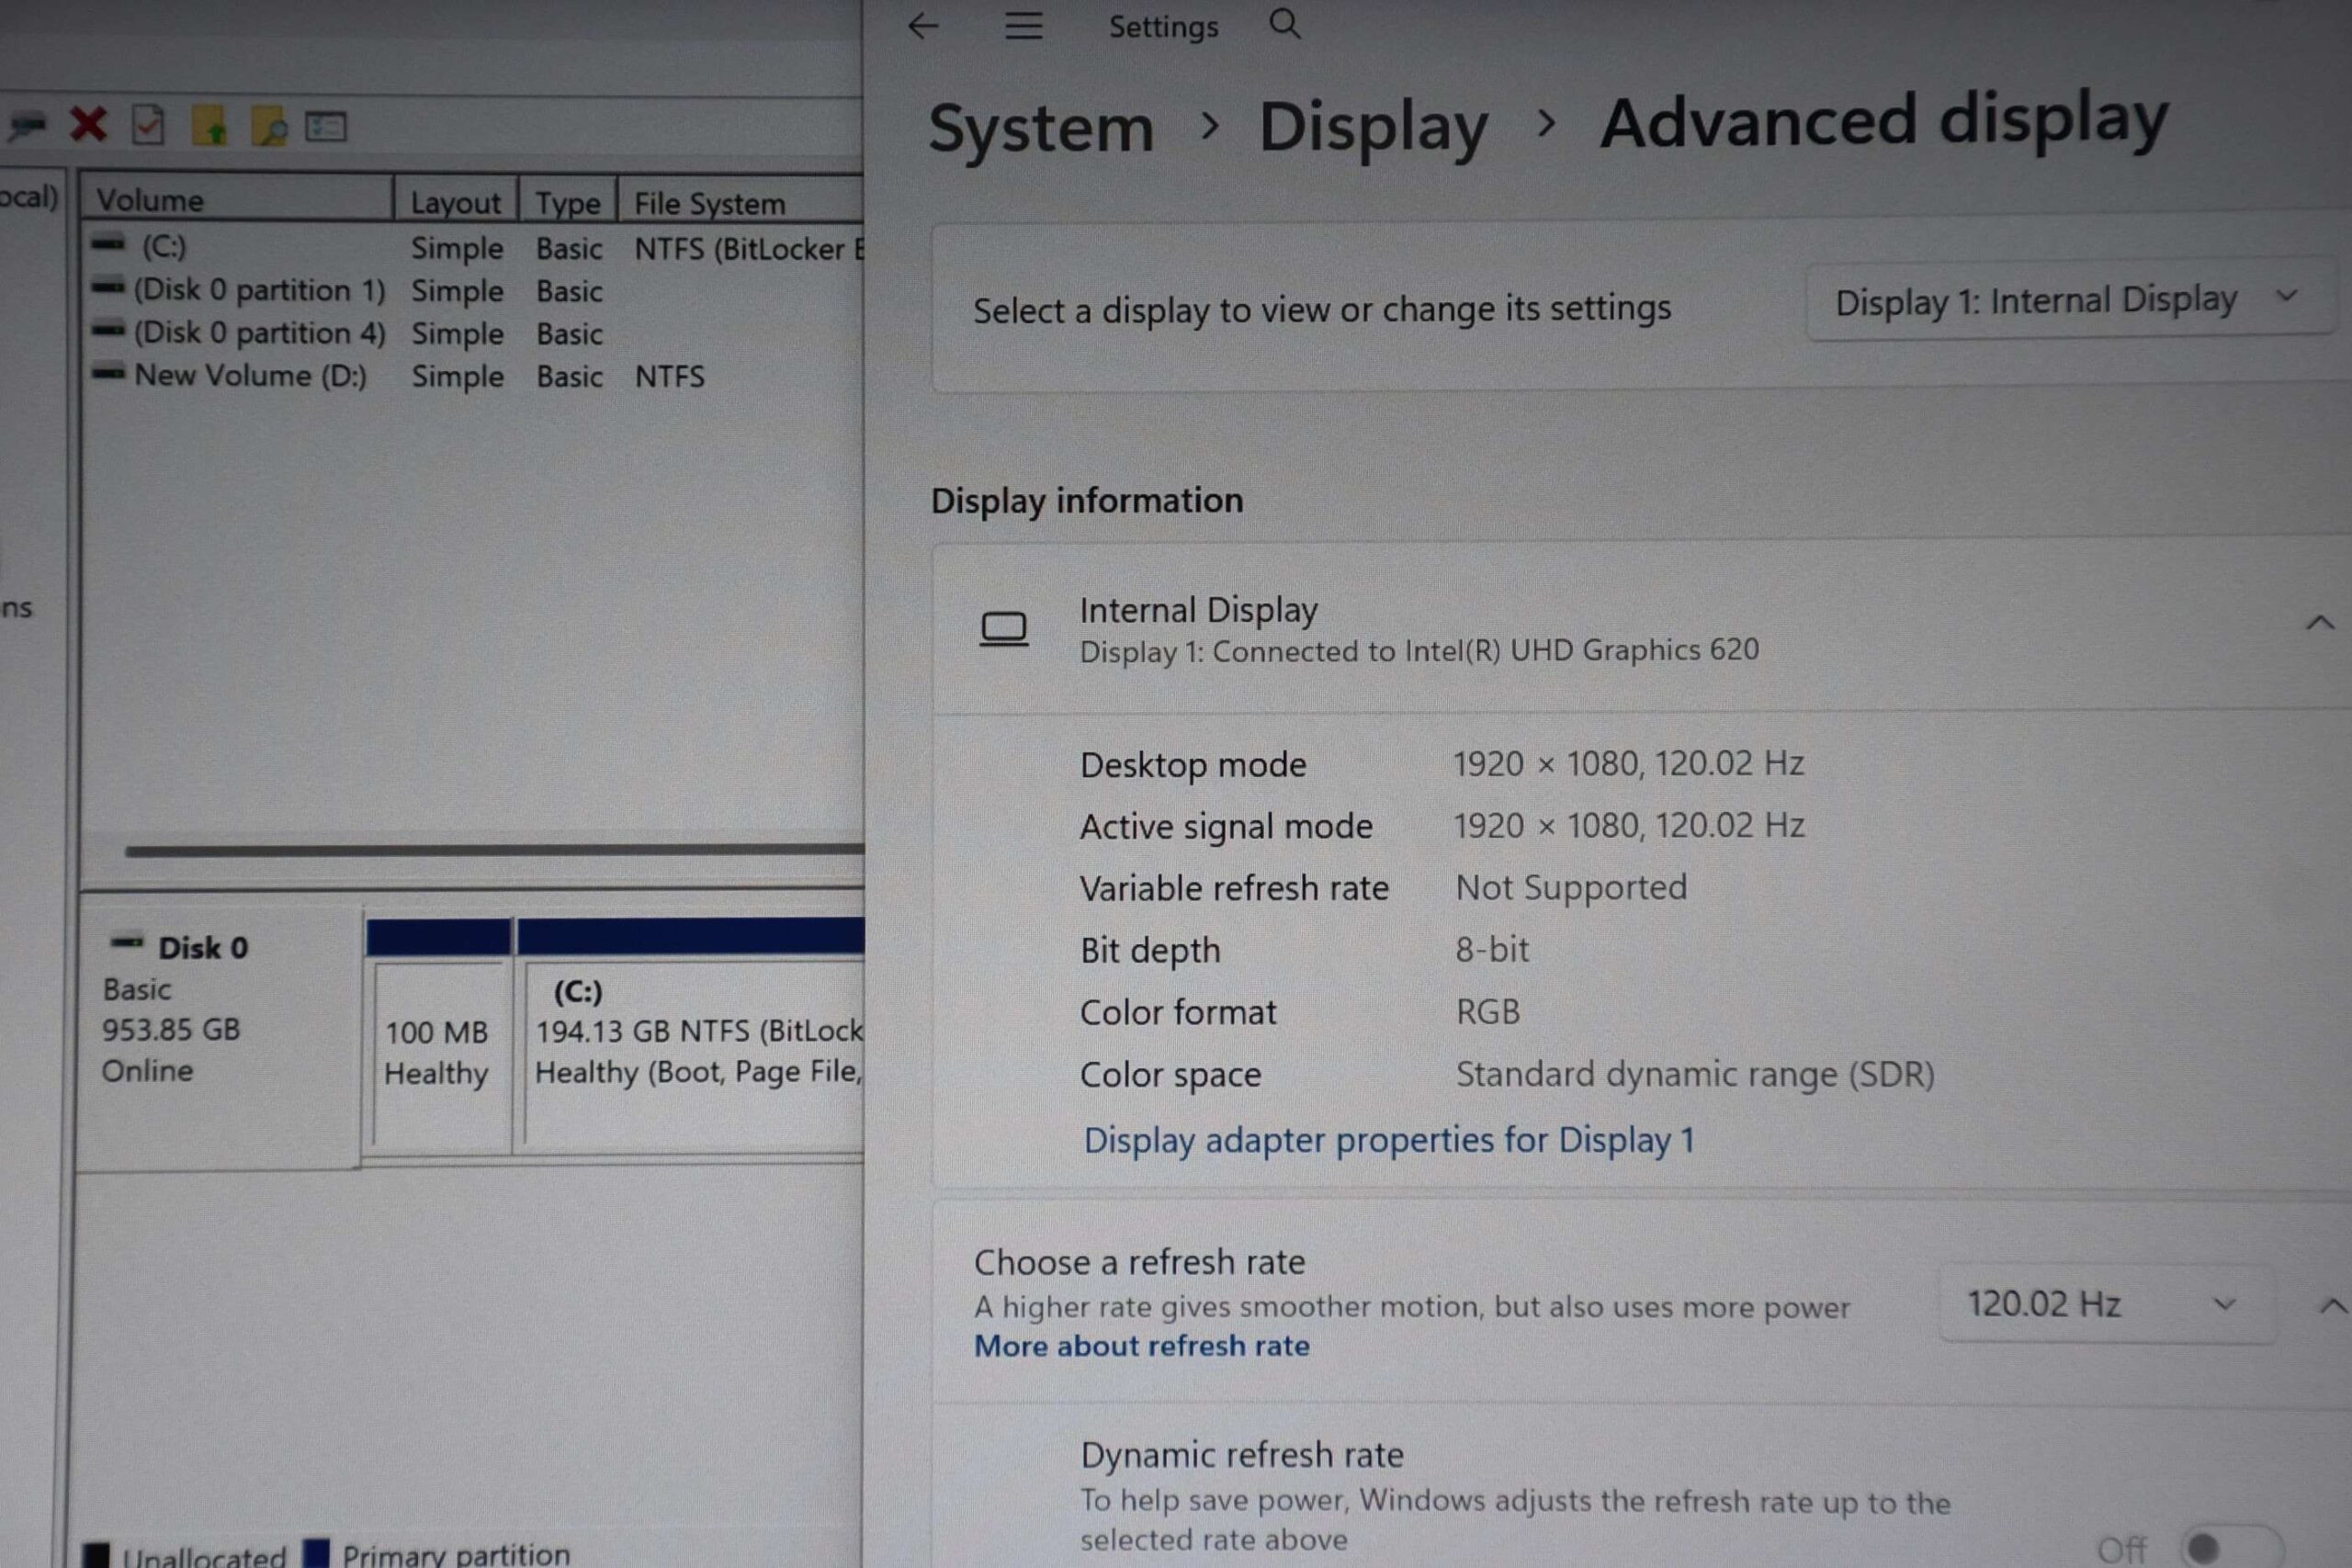This screenshot has width=2352, height=1568.
Task: Go back with the Settings back arrow
Action: pyautogui.click(x=923, y=26)
